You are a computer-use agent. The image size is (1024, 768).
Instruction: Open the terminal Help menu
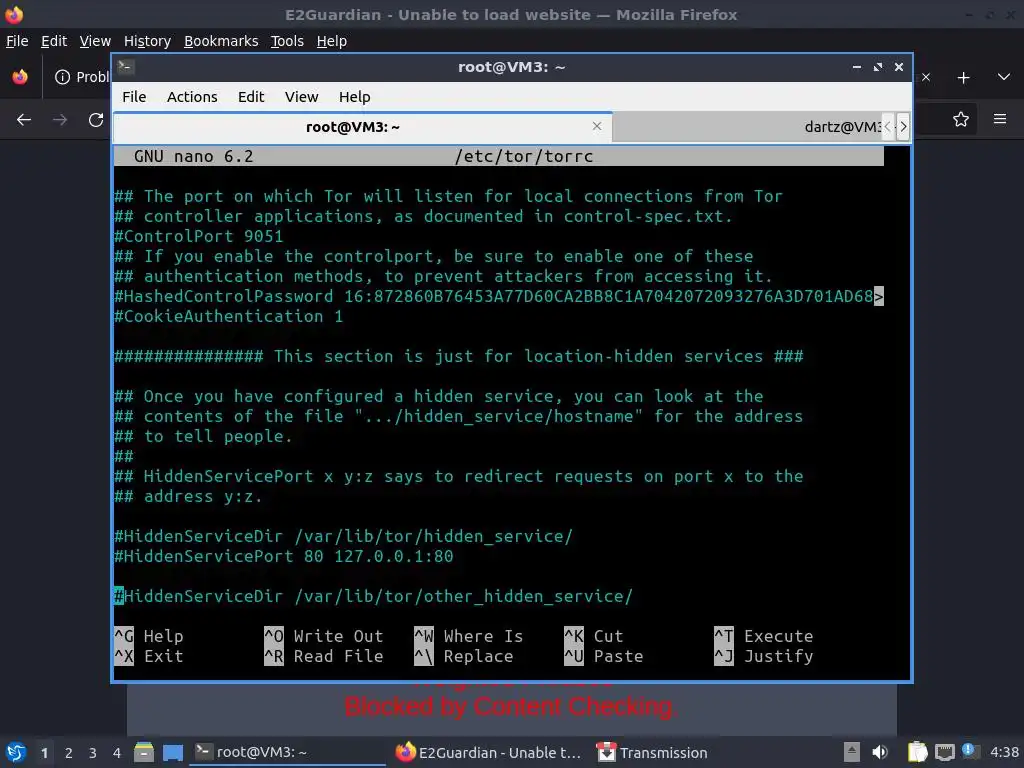click(355, 97)
